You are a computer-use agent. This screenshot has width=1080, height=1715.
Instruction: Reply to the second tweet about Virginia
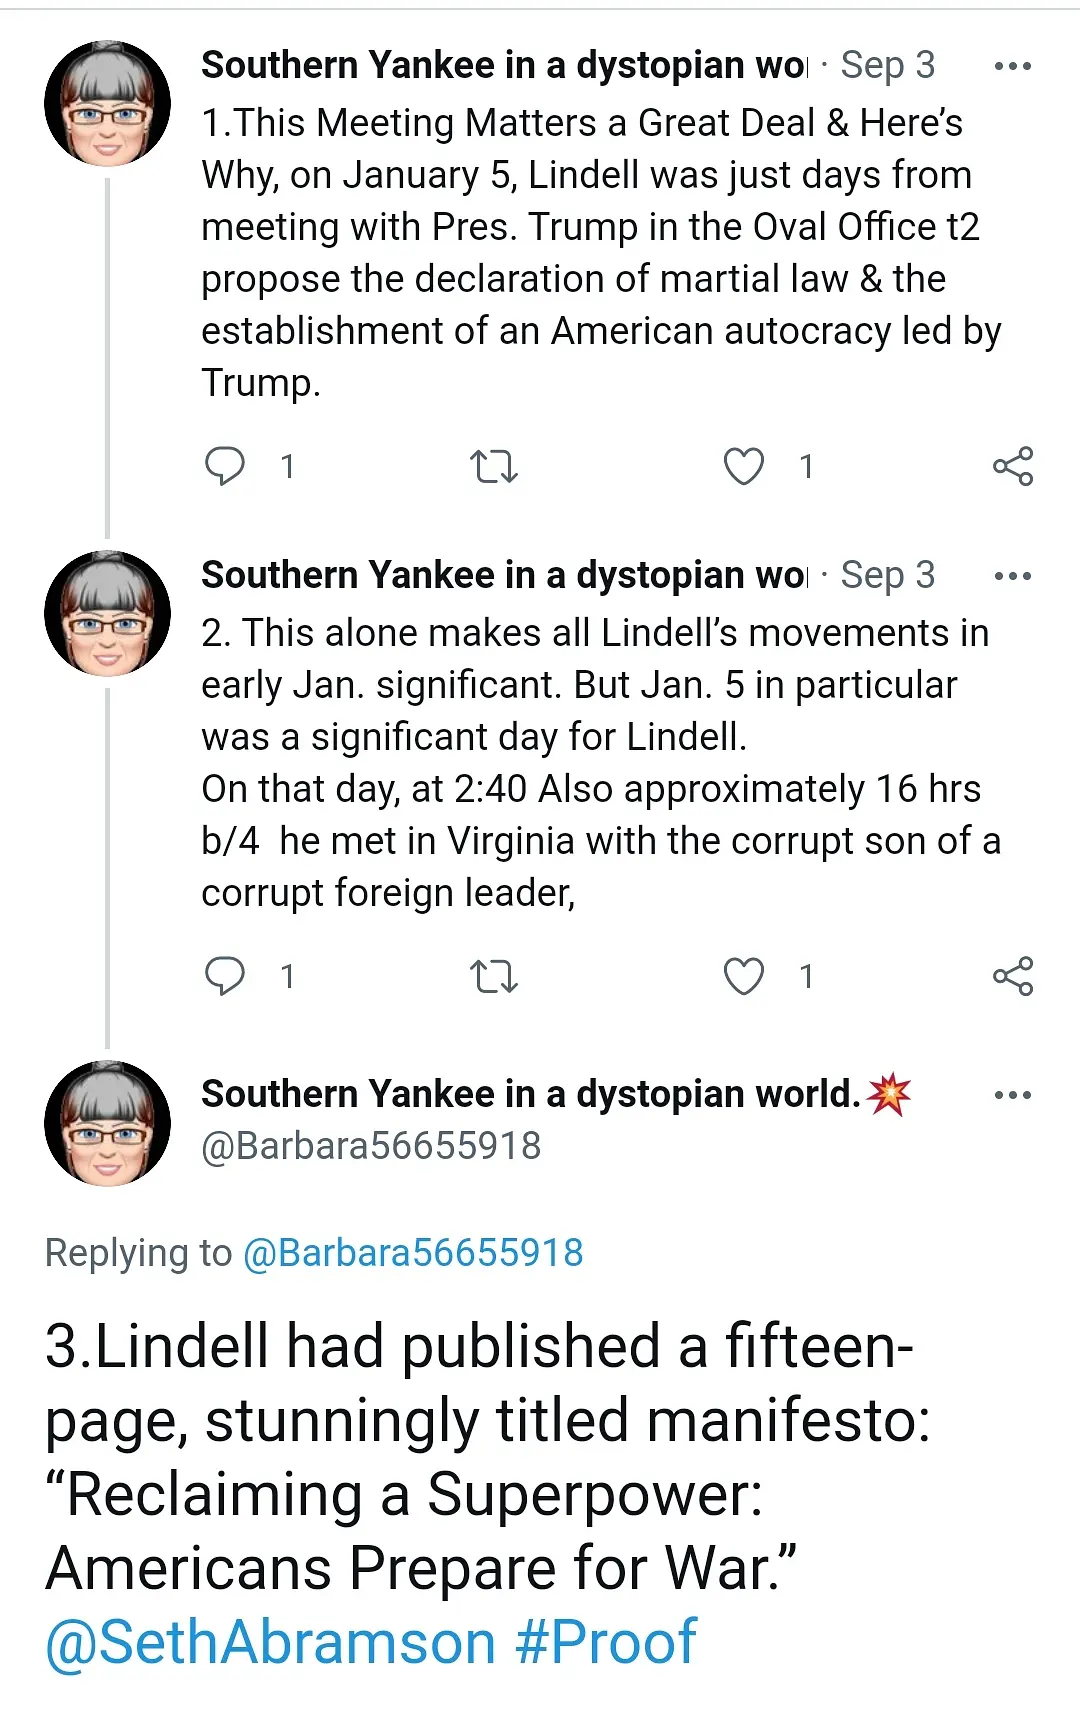point(225,976)
